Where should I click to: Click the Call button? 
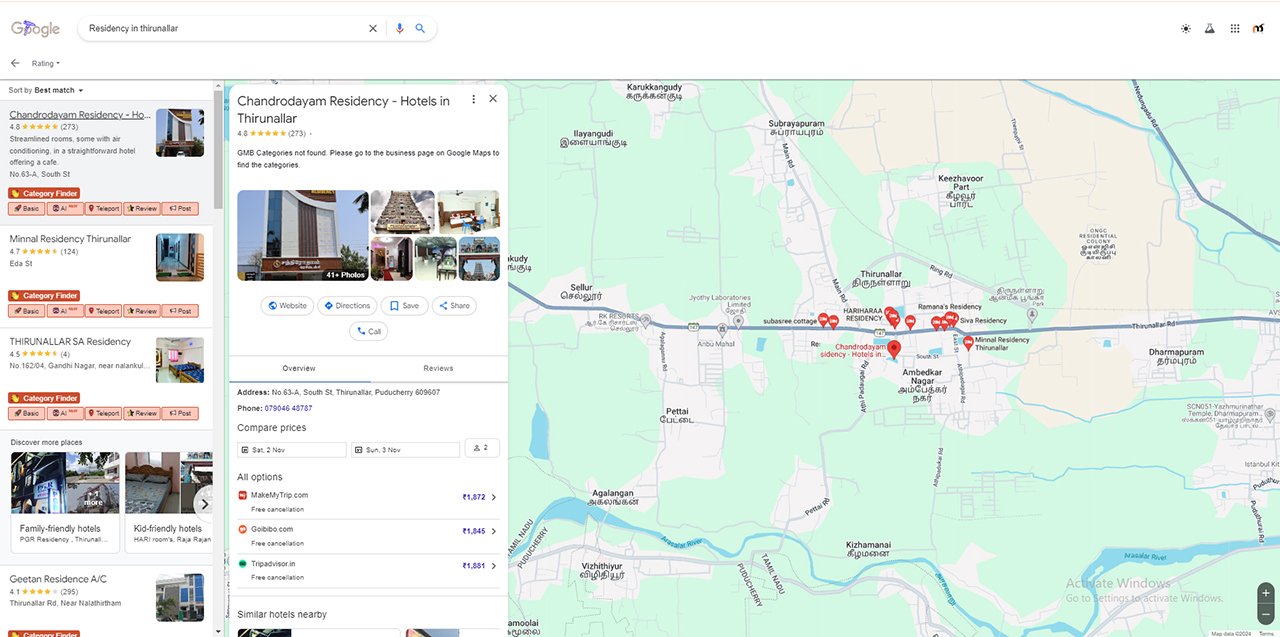(368, 331)
